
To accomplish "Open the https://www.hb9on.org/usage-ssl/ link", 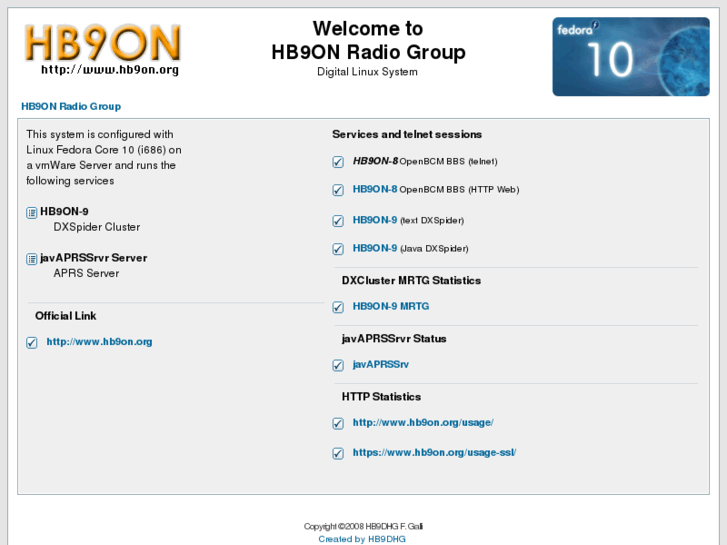I will pyautogui.click(x=434, y=452).
